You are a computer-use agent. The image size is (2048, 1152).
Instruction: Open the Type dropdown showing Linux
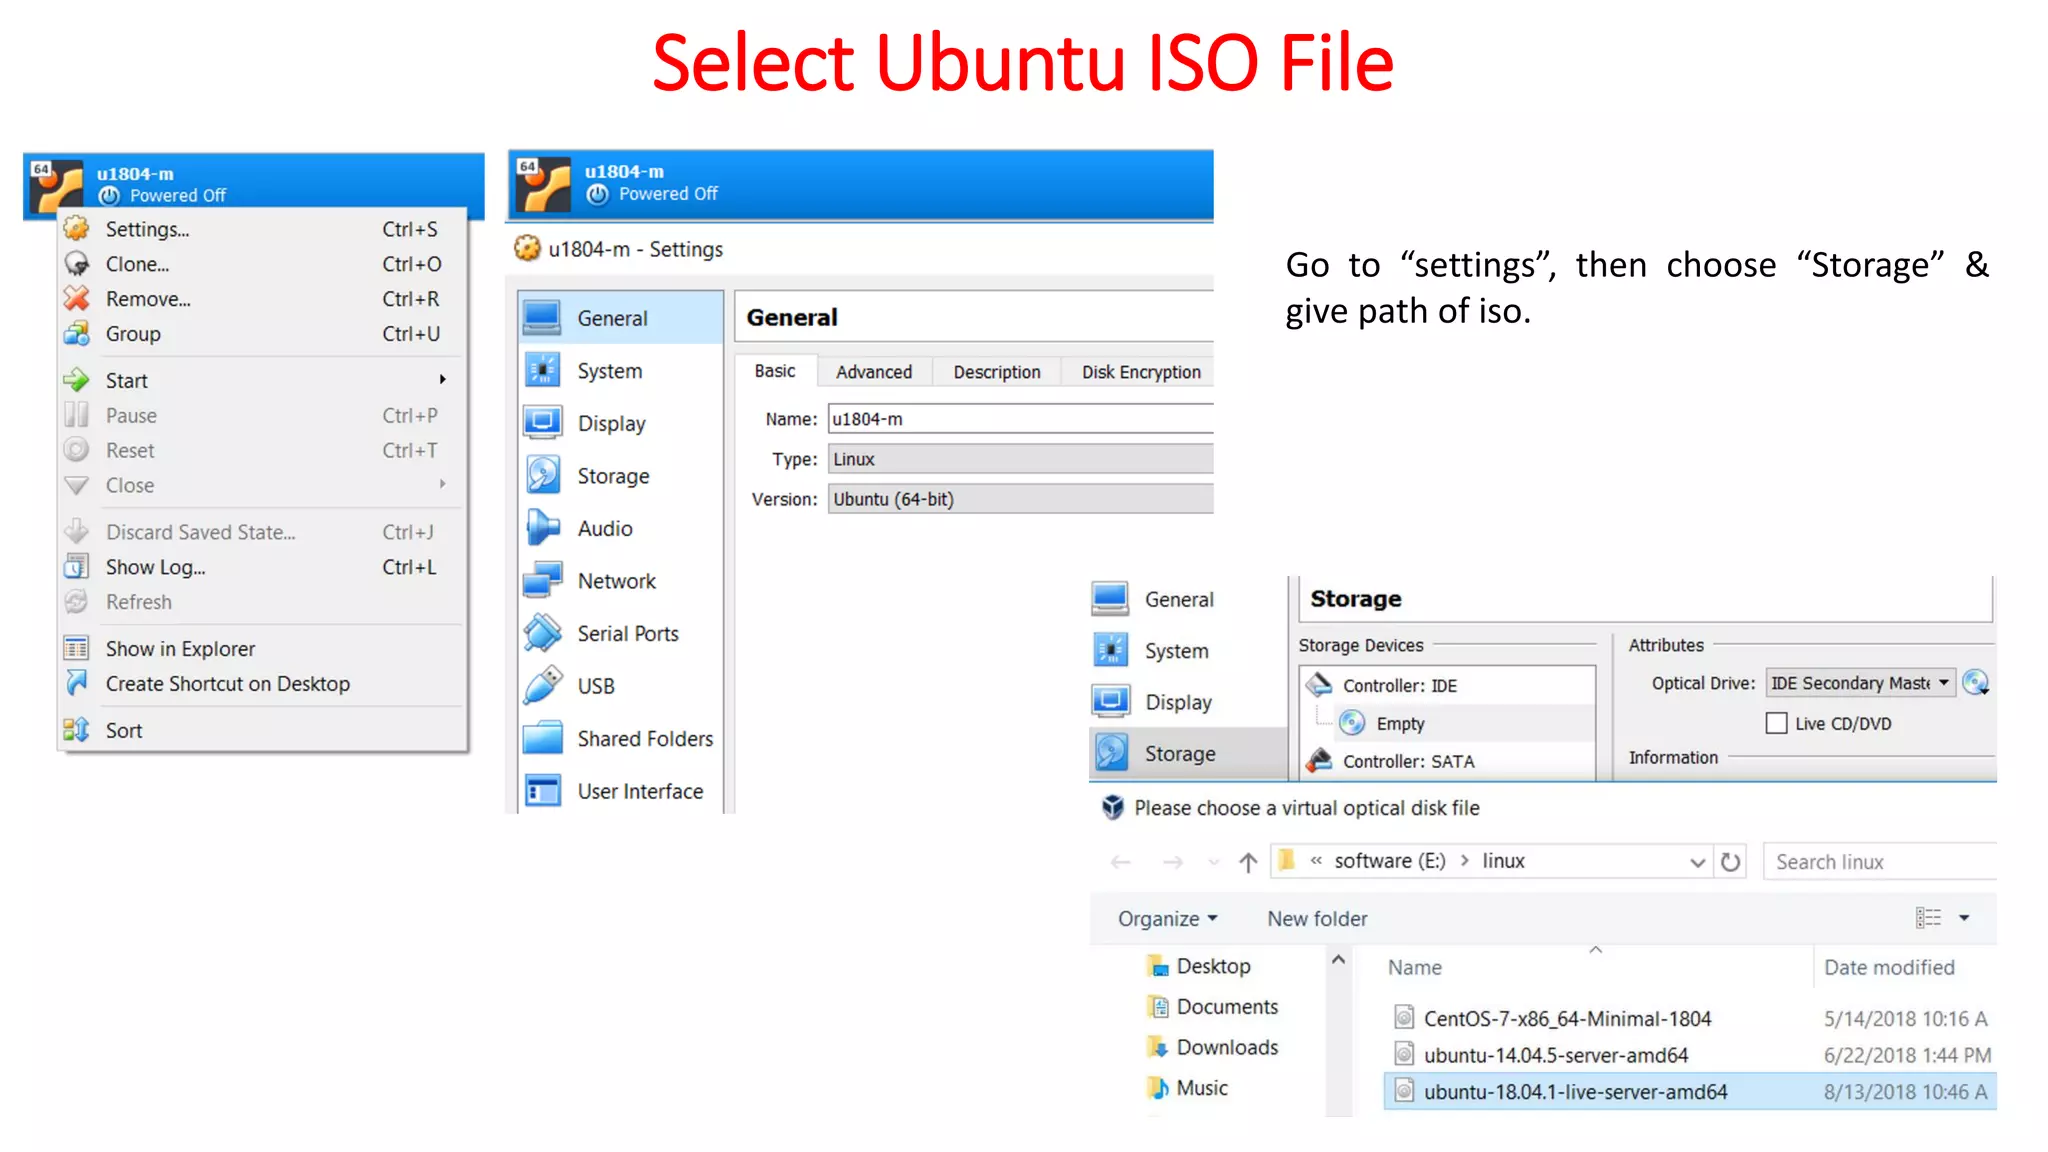[1020, 459]
